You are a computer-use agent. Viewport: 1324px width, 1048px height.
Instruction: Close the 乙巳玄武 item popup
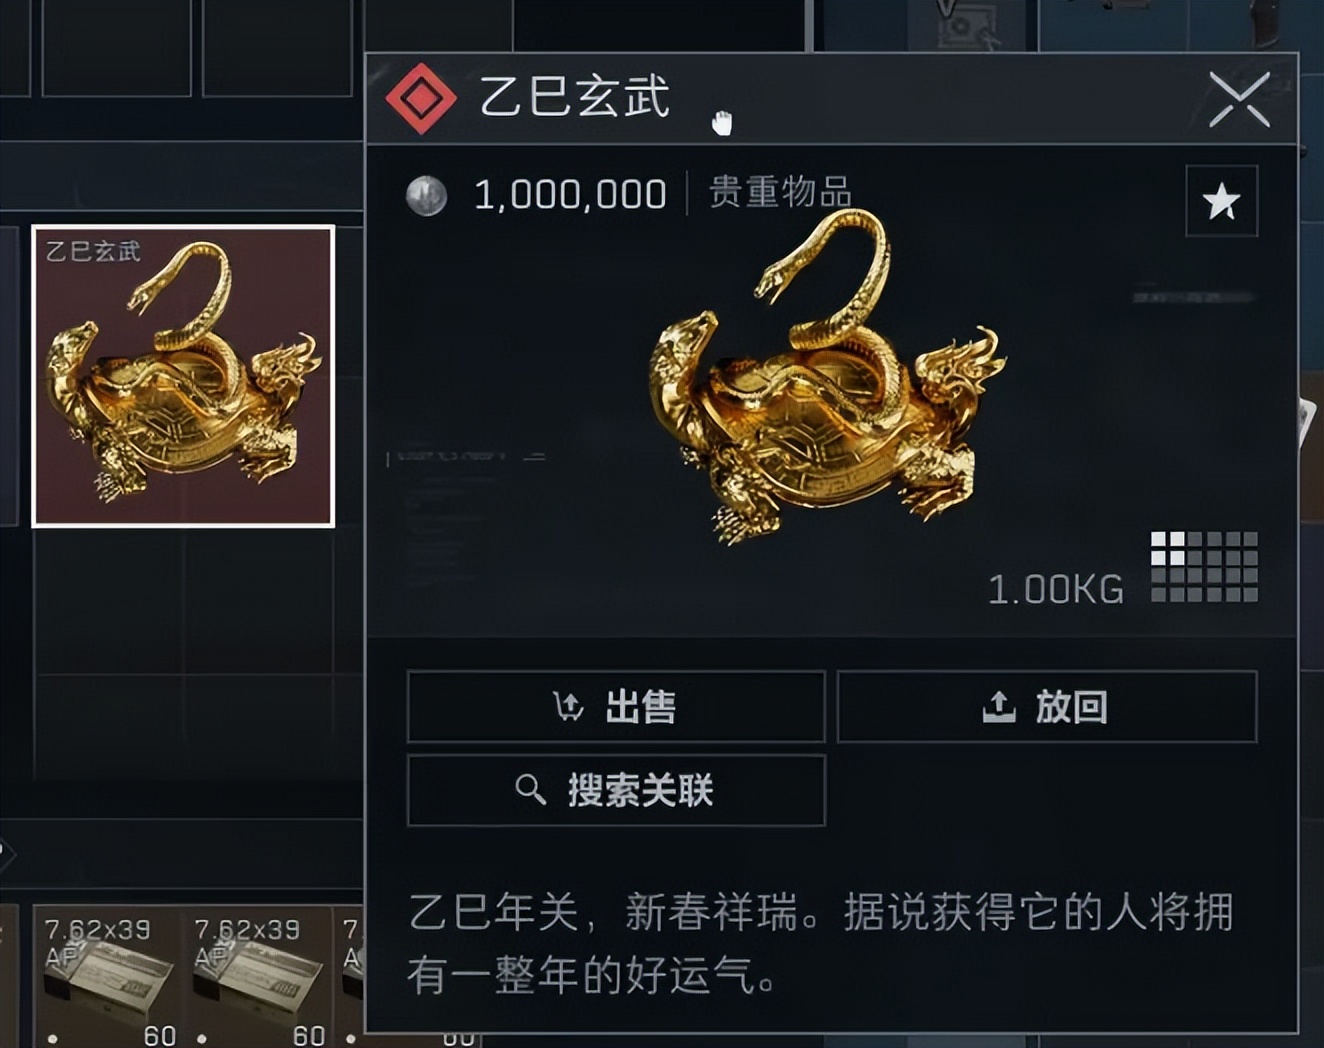point(1239,99)
